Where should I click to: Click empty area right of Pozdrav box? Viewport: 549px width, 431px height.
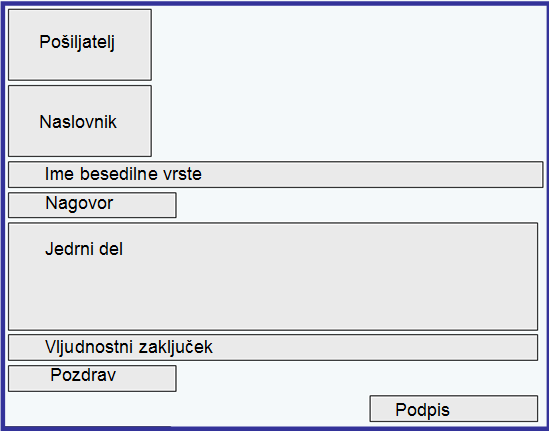359,378
